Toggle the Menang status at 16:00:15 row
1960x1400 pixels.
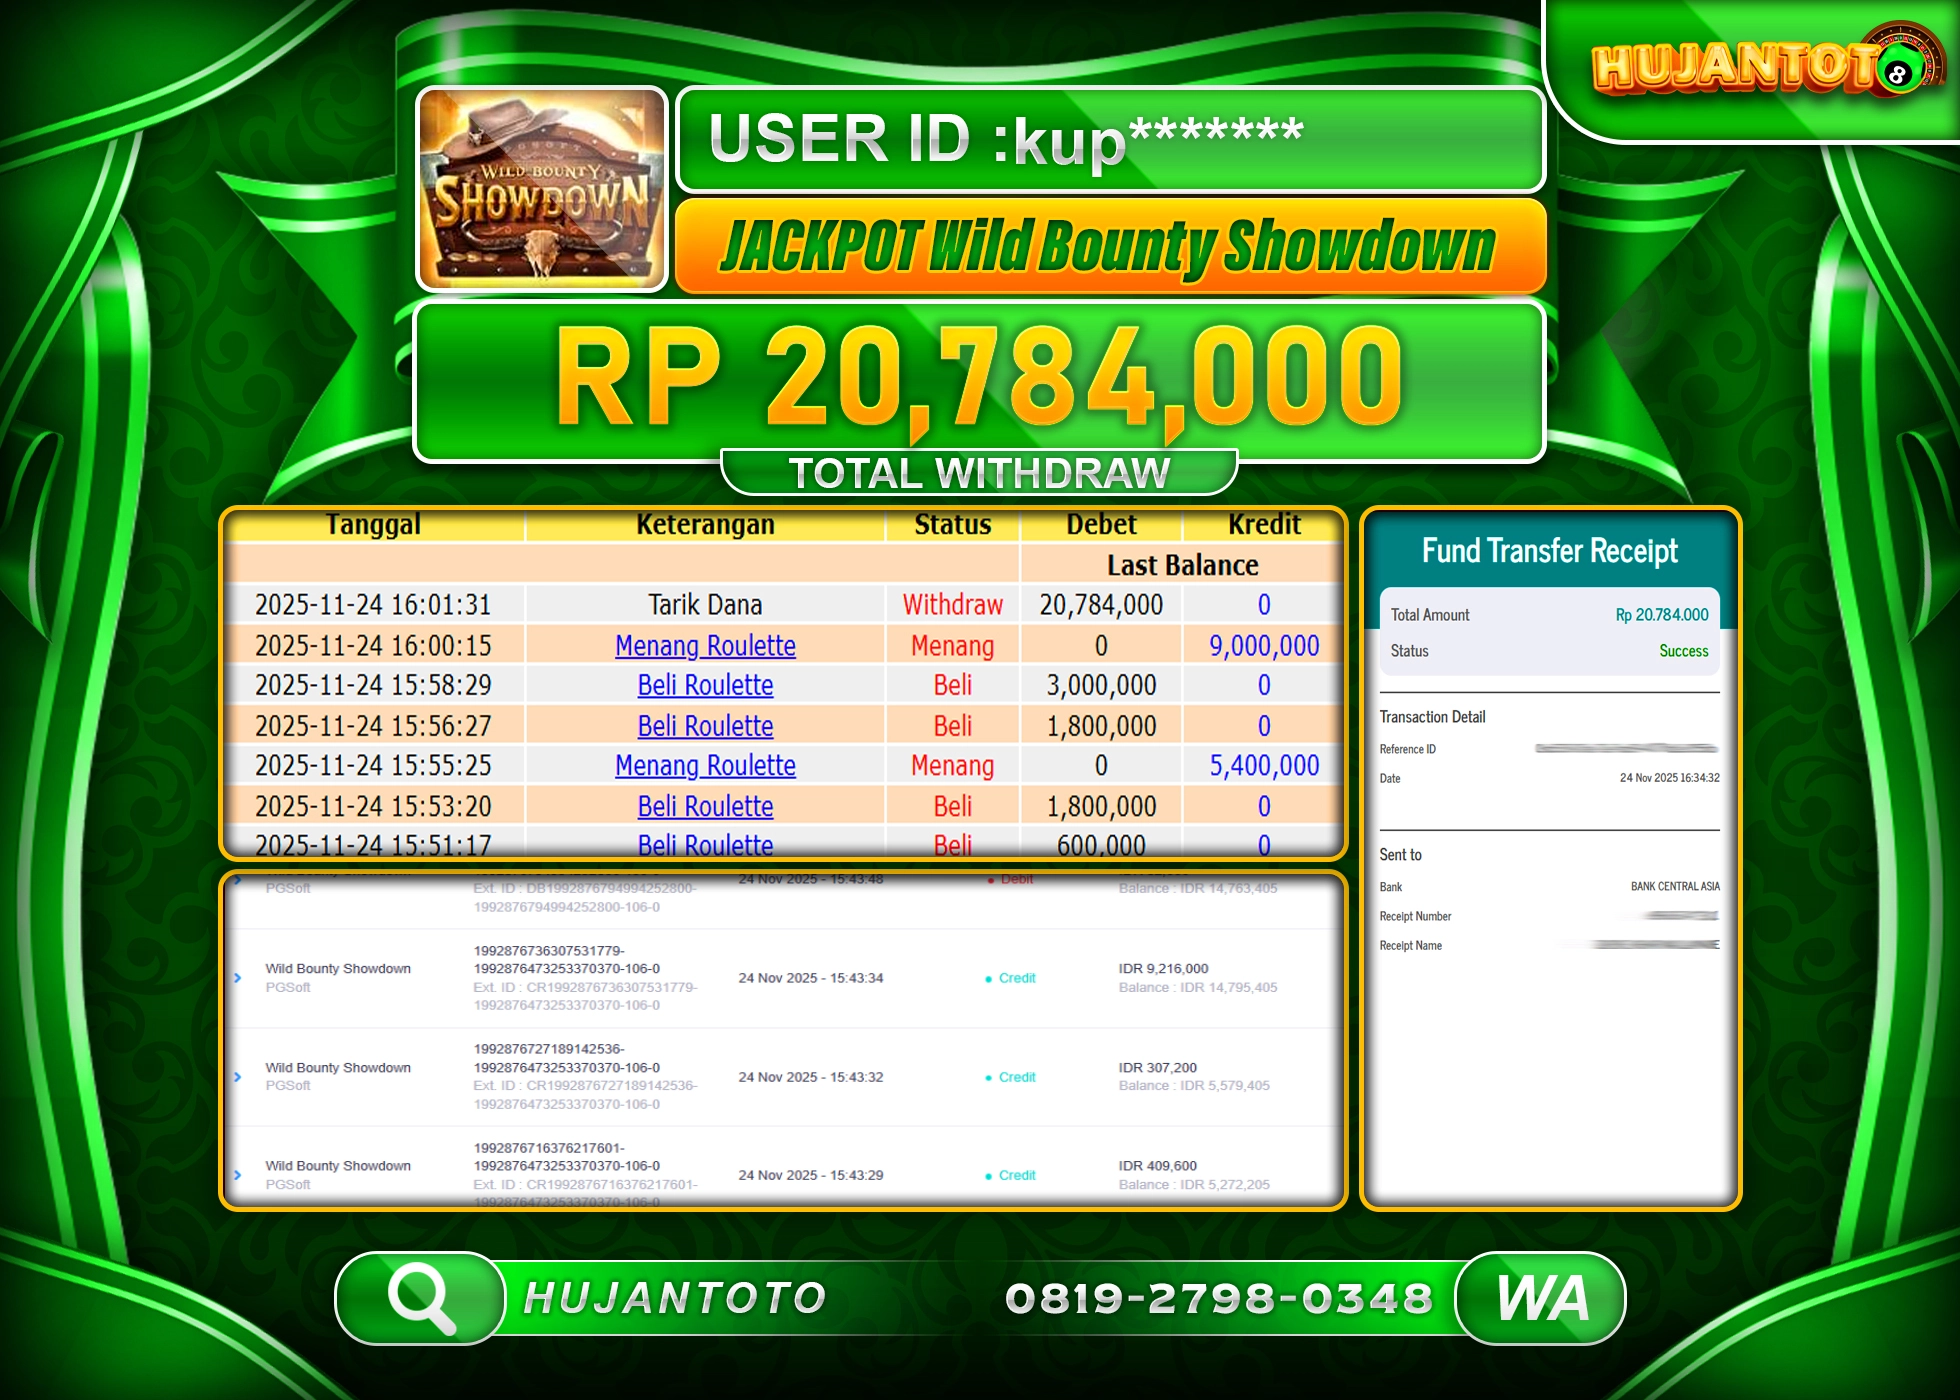pos(952,645)
